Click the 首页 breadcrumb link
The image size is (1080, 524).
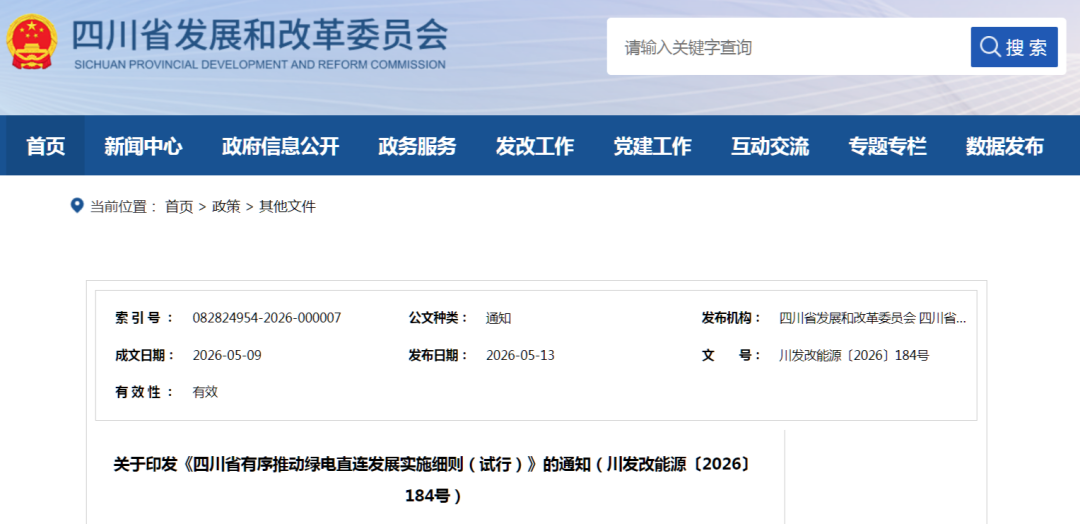tap(179, 207)
